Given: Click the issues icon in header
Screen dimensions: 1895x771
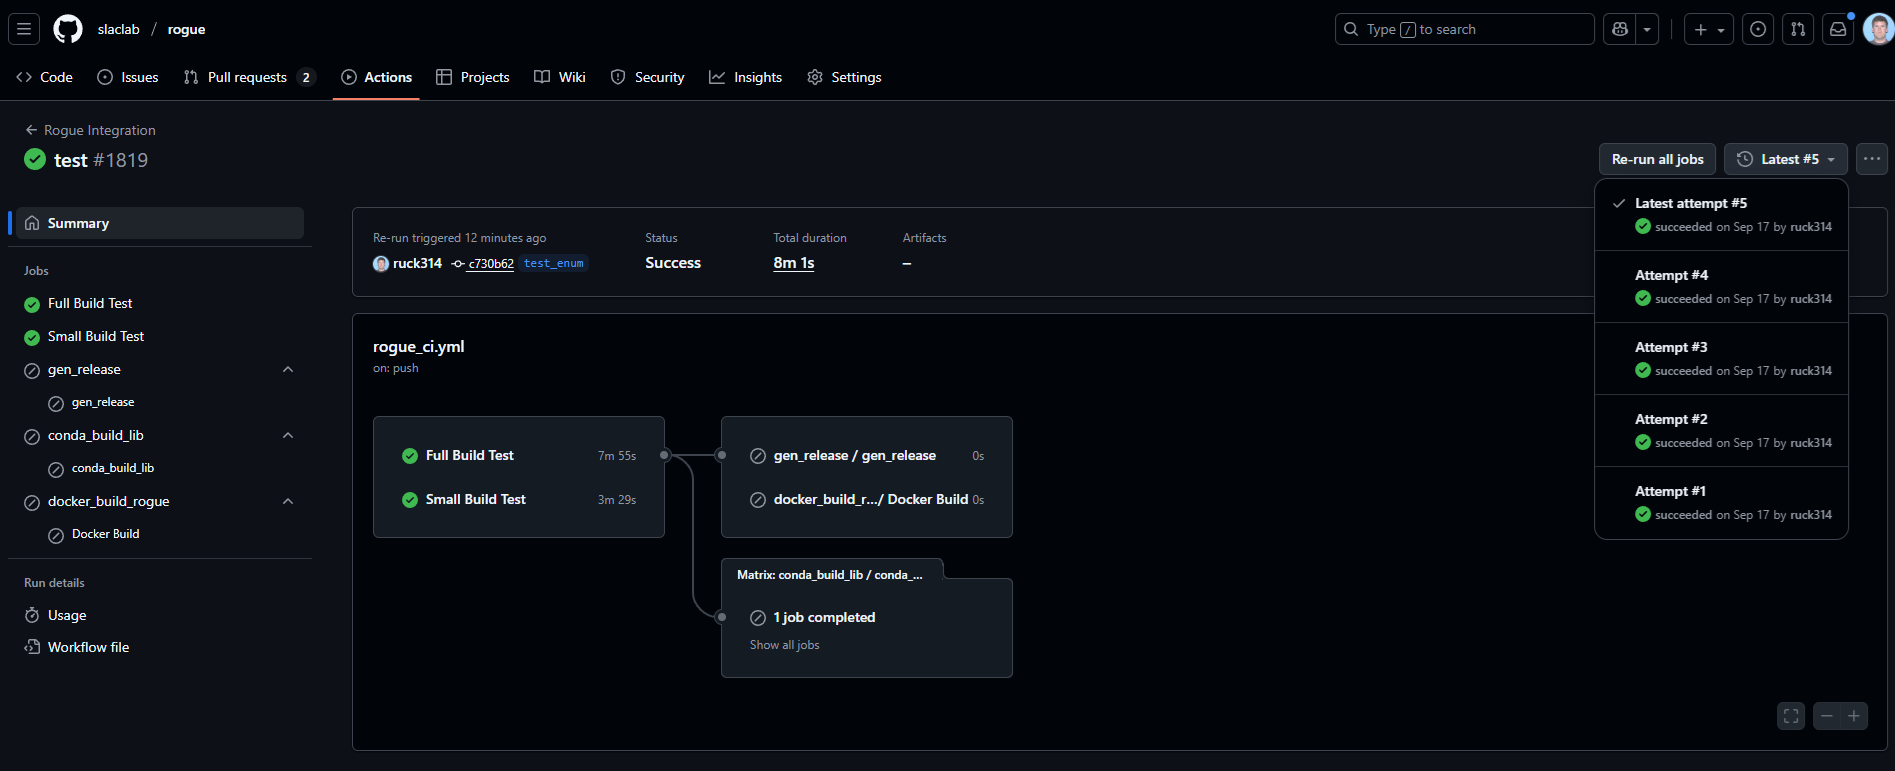Looking at the screenshot, I should coord(1758,29).
